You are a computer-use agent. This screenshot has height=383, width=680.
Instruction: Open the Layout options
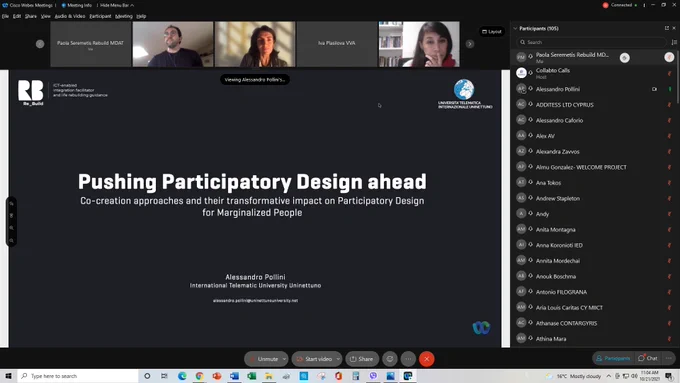492,32
